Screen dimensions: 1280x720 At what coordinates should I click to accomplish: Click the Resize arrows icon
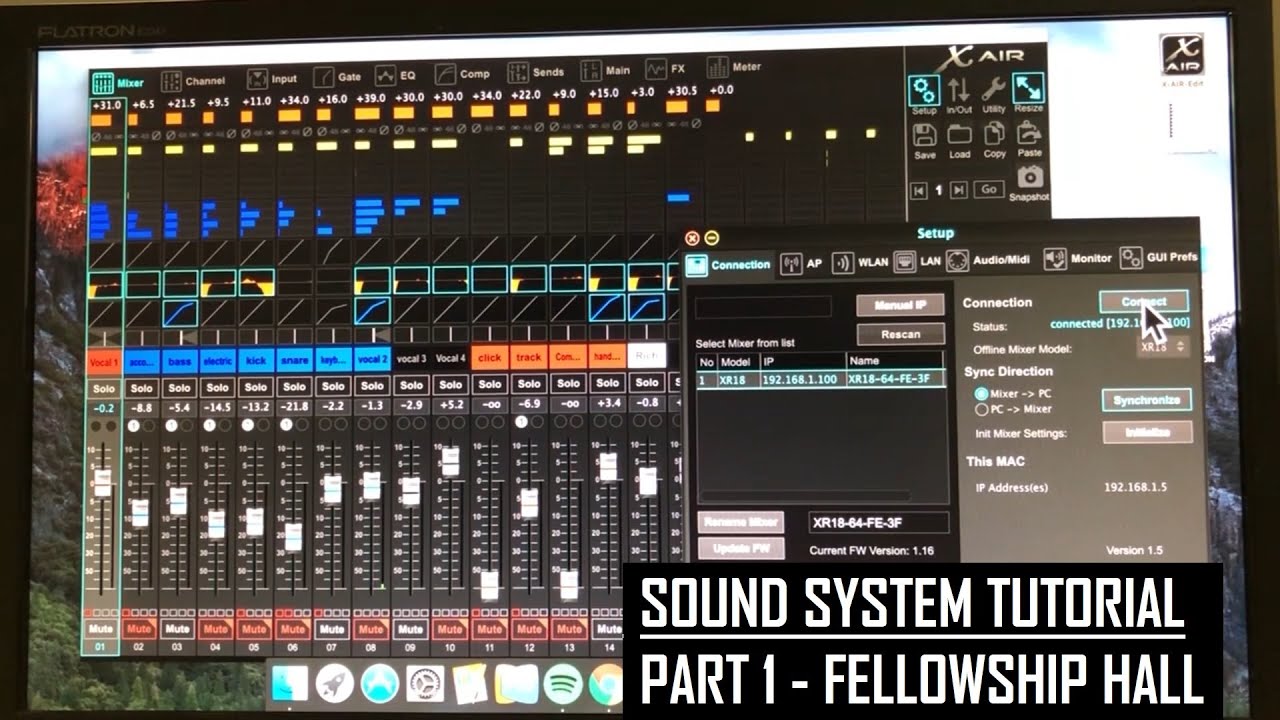pyautogui.click(x=1028, y=89)
